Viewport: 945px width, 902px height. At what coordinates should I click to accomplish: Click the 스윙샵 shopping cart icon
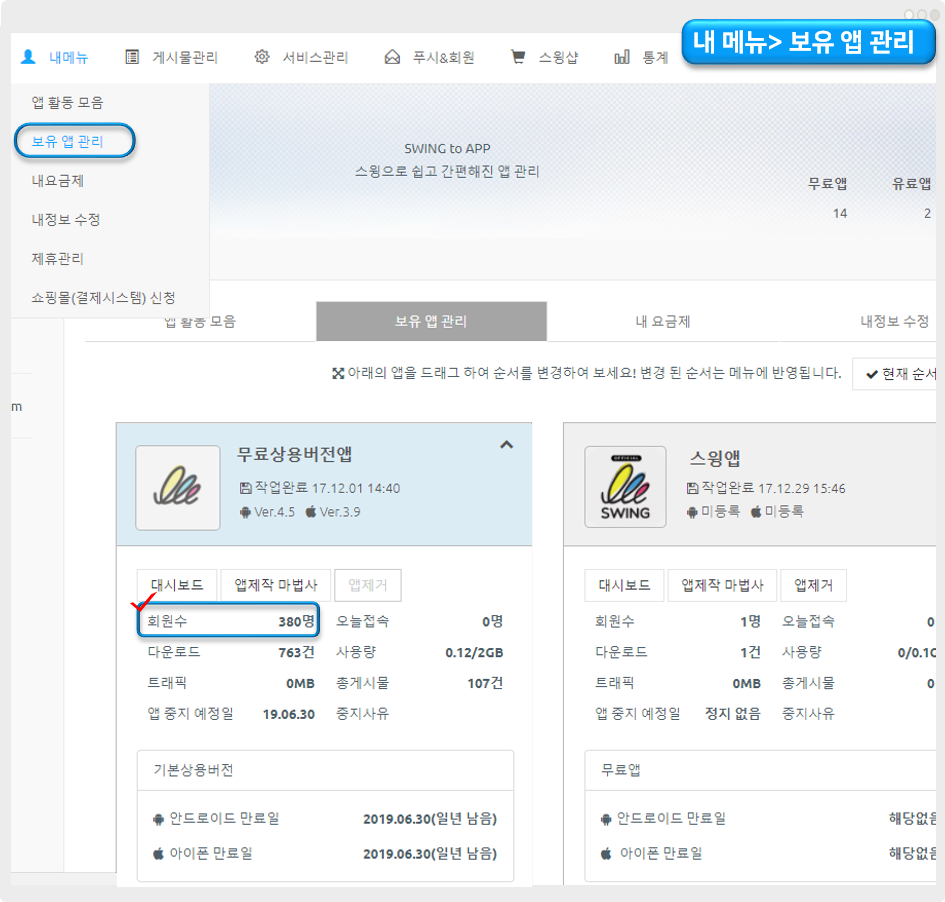click(518, 57)
